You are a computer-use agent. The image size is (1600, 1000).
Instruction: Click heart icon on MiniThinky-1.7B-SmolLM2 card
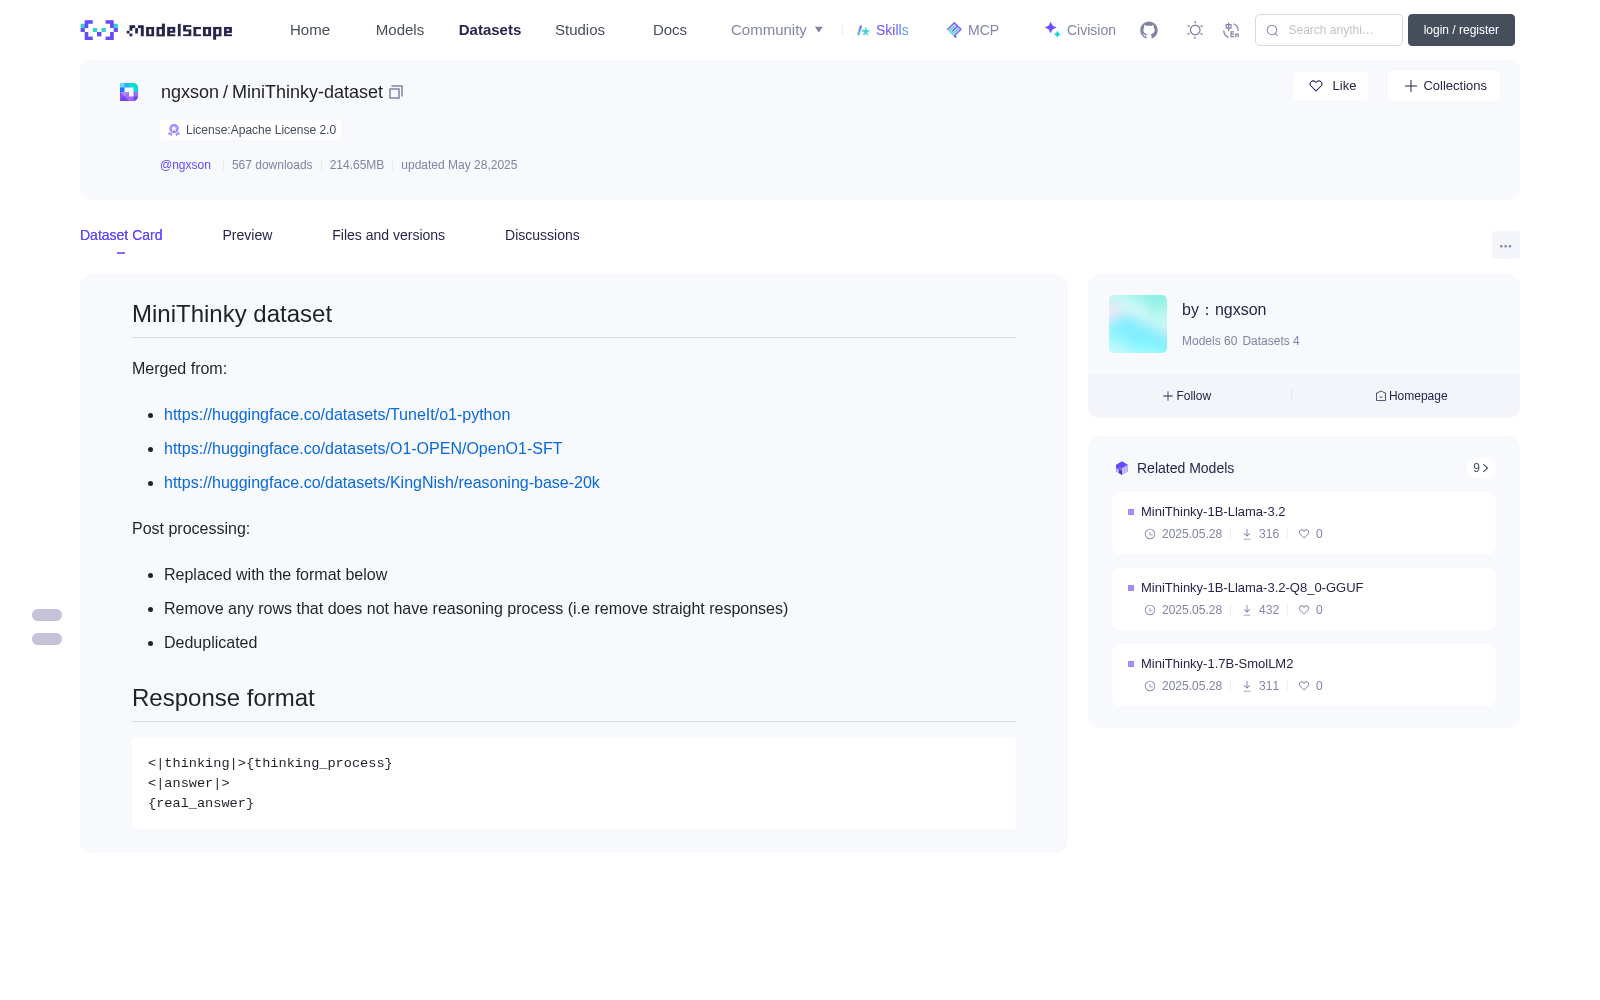[1304, 686]
